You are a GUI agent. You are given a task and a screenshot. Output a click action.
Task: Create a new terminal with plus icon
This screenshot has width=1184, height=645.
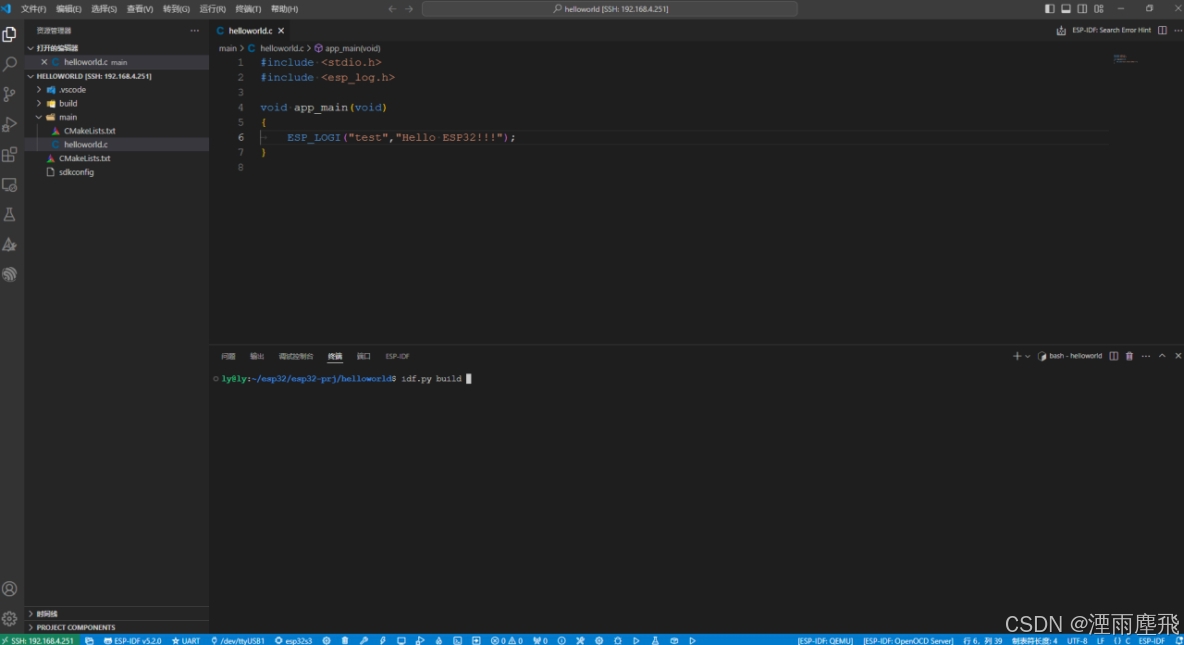[1016, 356]
